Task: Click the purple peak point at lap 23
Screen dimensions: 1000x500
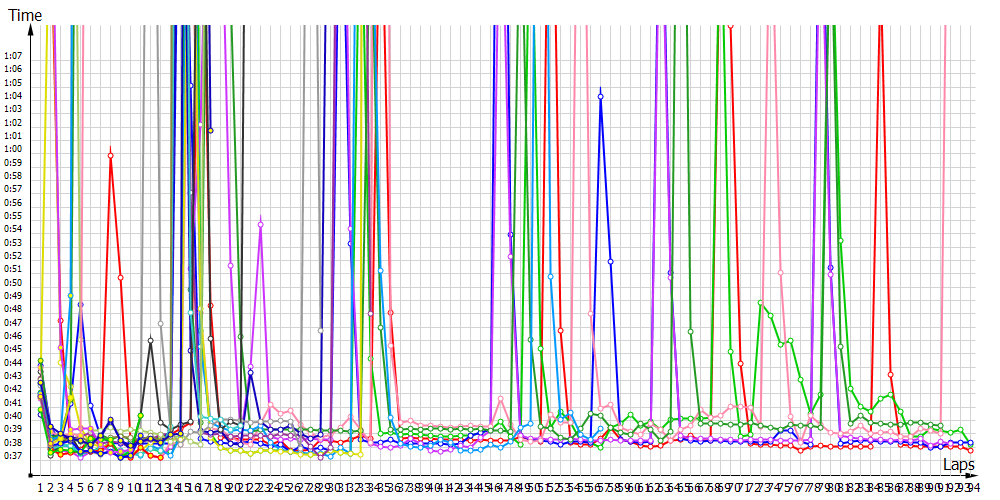Action: point(260,224)
